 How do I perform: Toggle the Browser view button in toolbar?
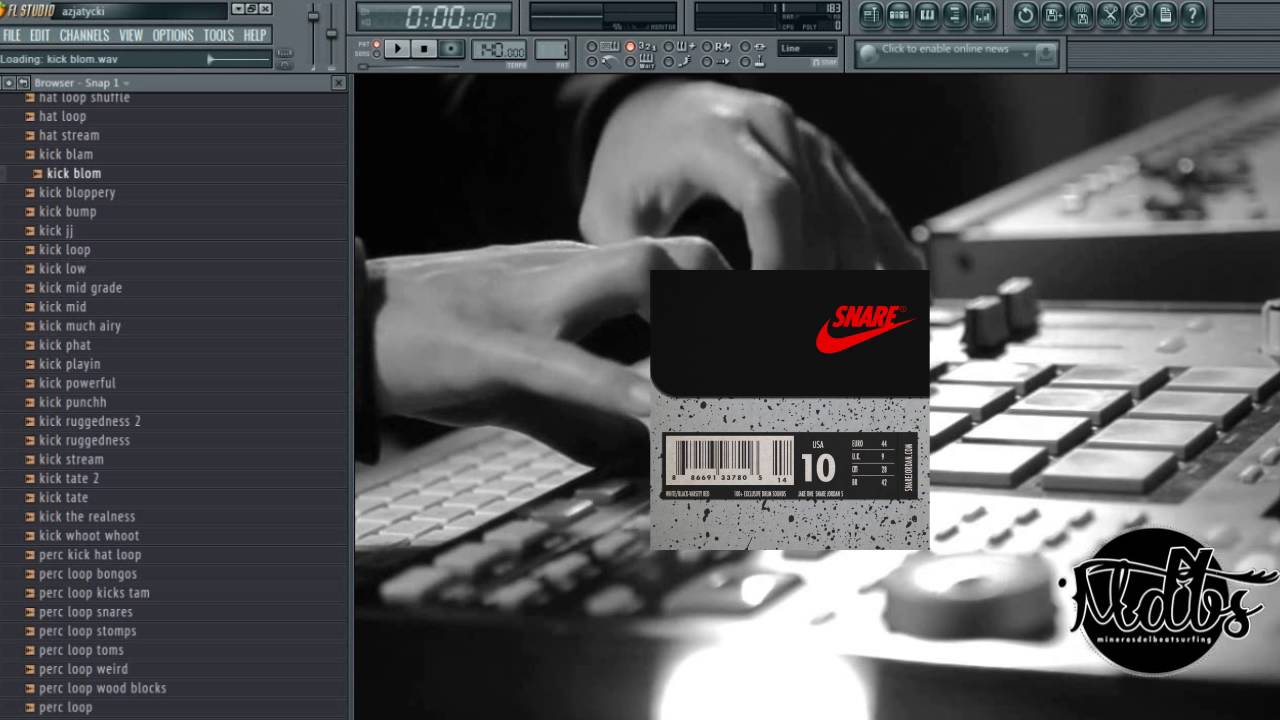955,15
